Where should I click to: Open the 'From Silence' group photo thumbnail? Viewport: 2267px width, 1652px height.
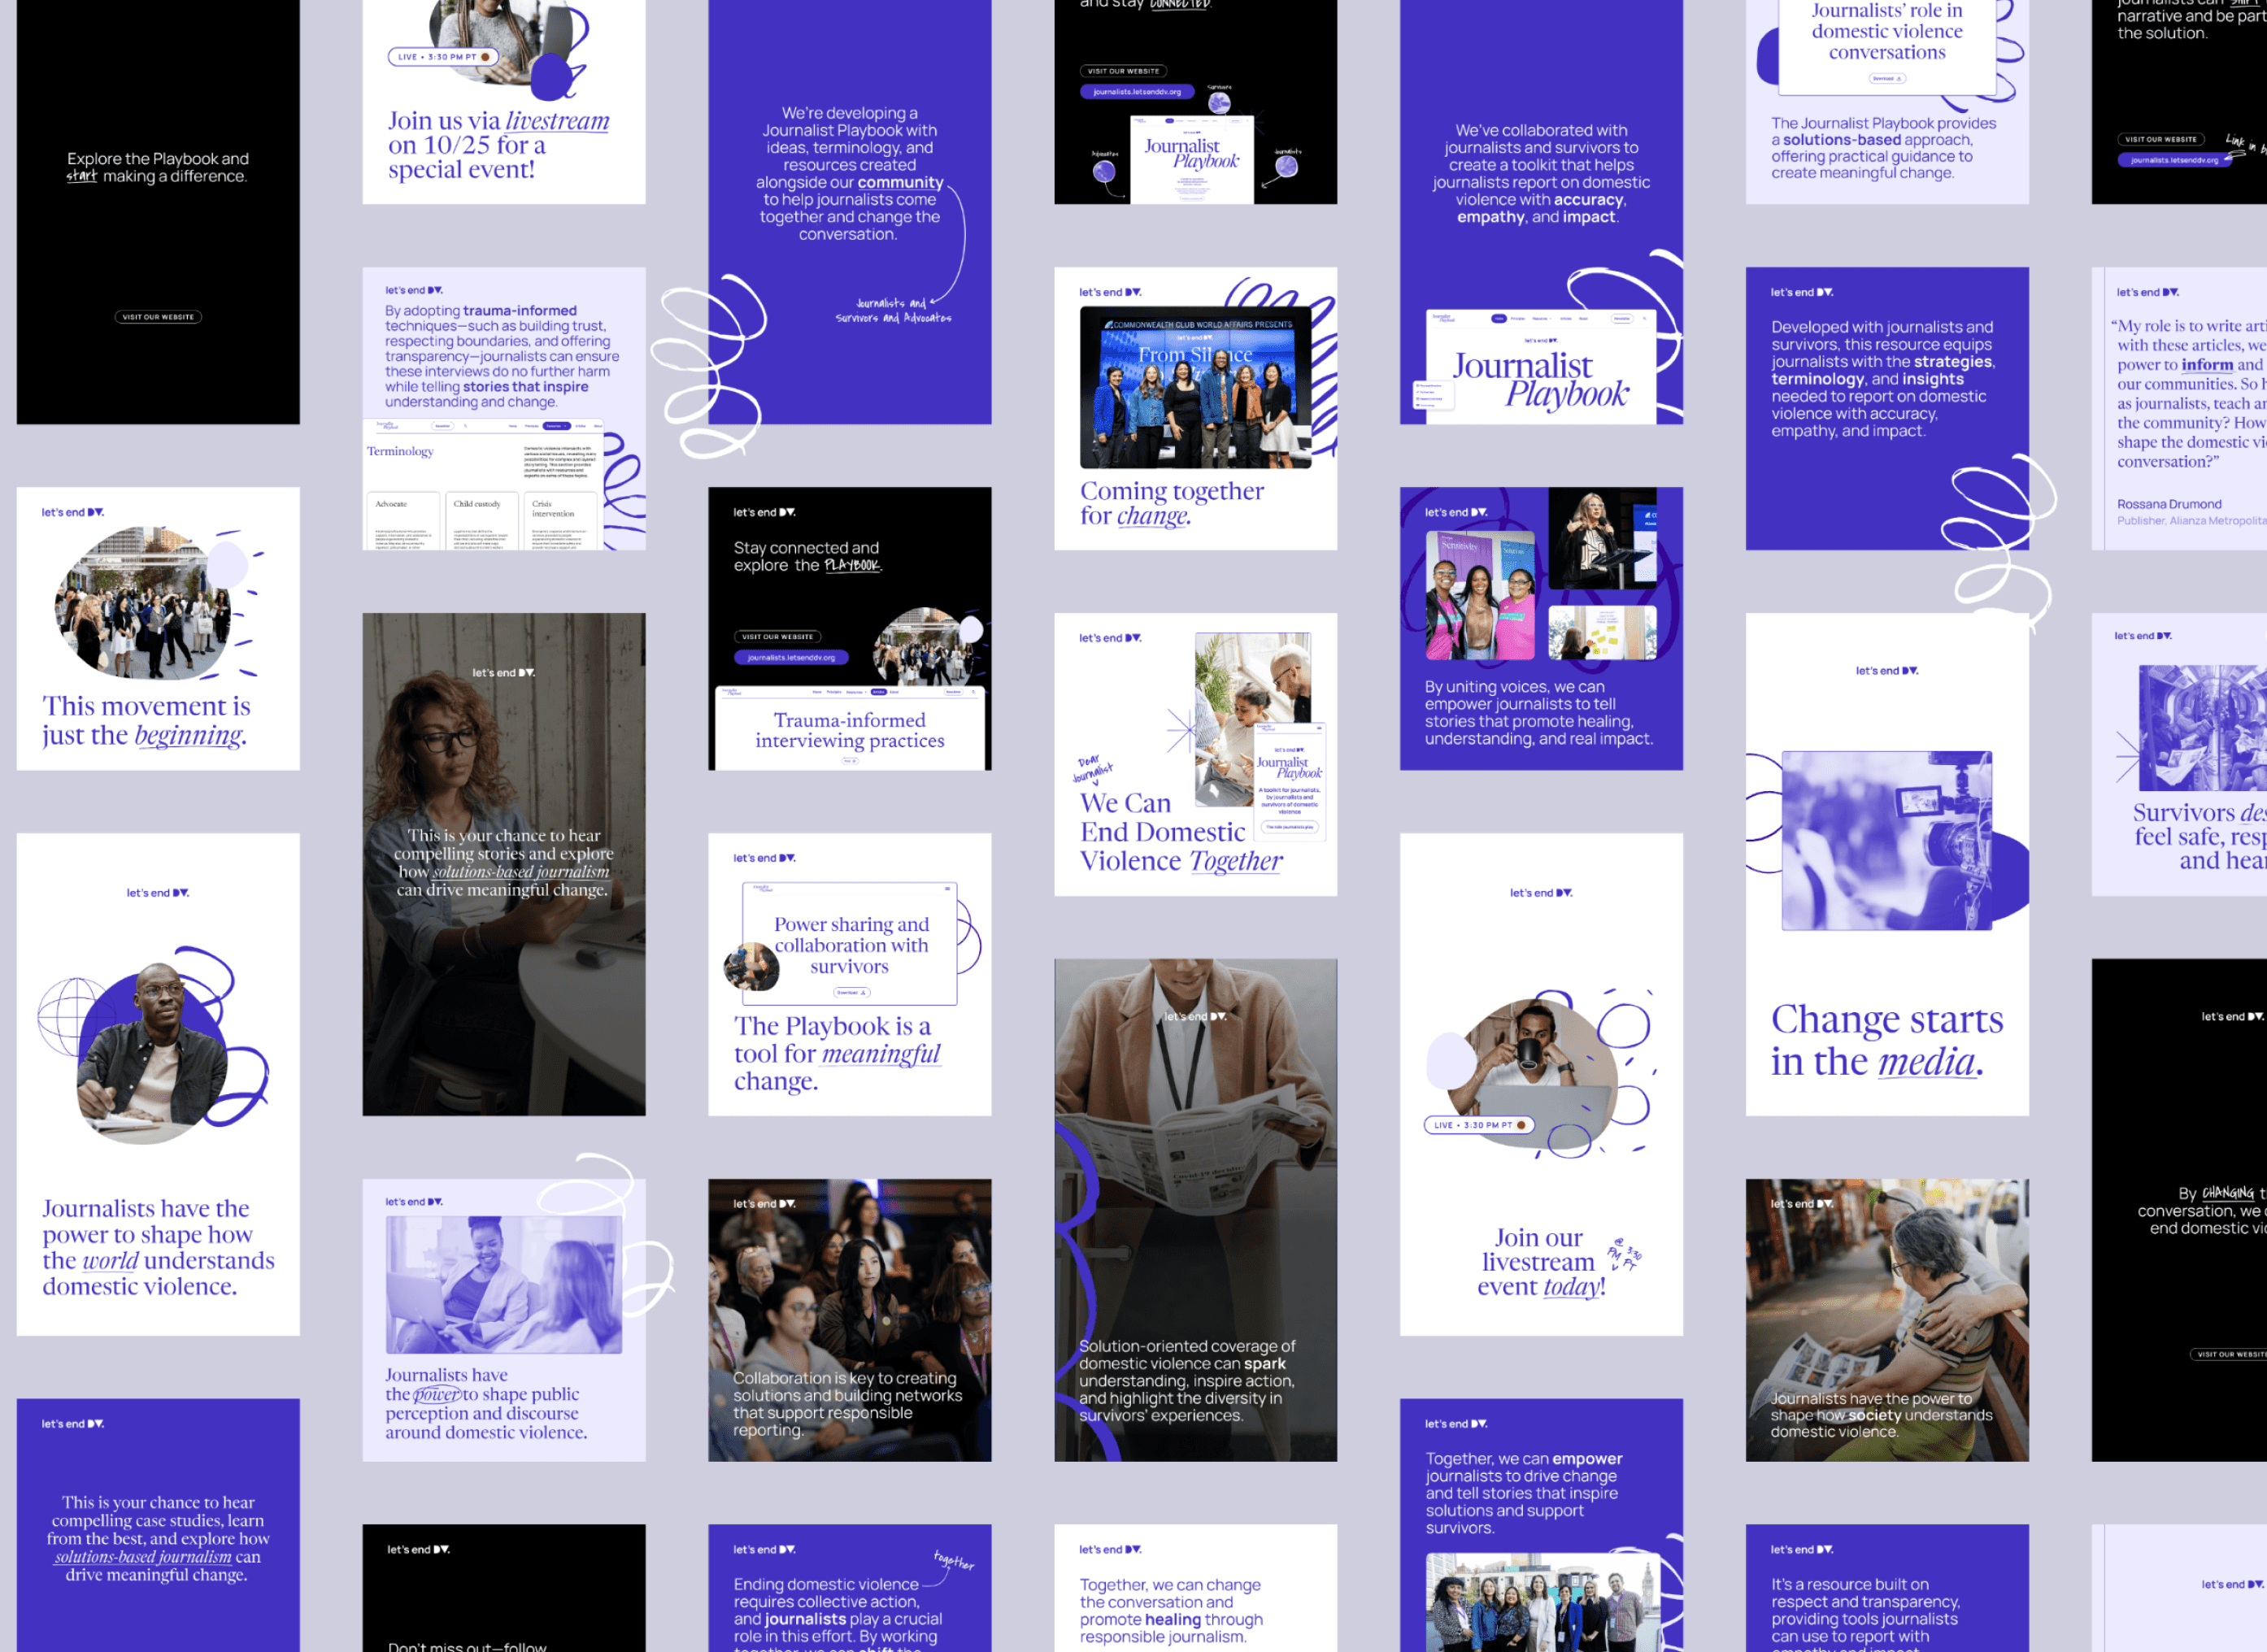pos(1195,387)
